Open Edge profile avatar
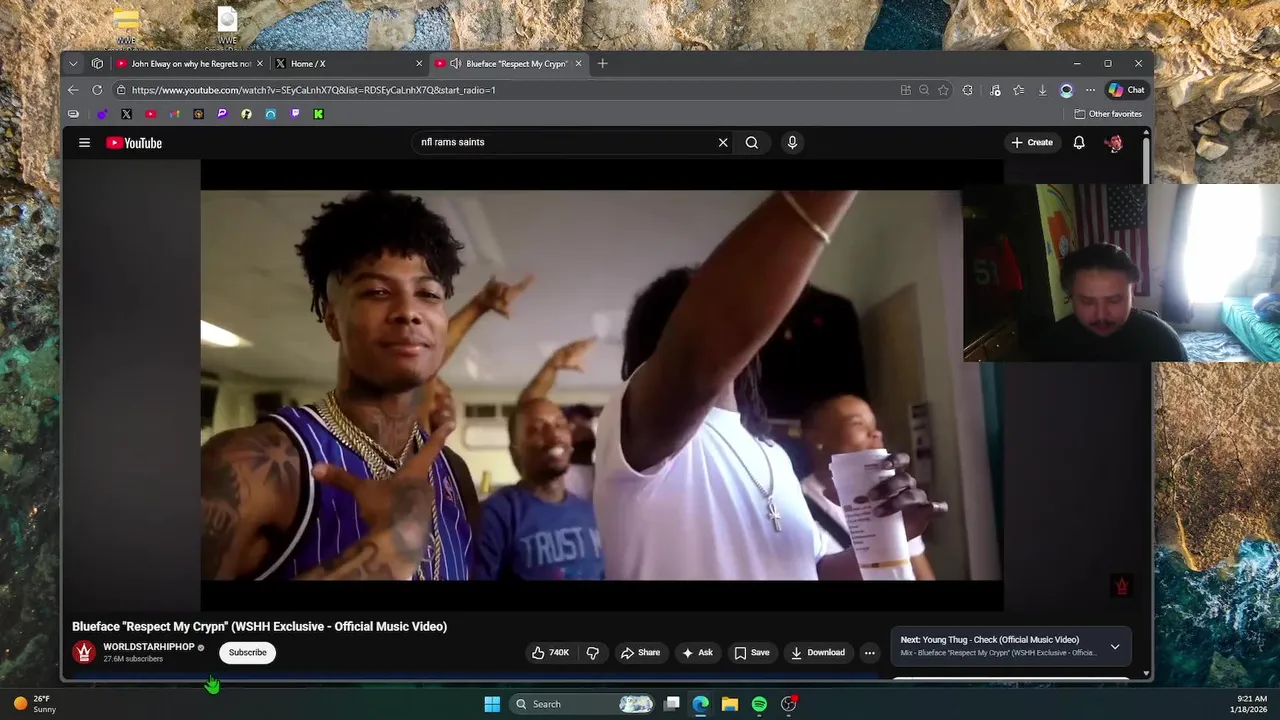1280x720 pixels. coord(1066,90)
